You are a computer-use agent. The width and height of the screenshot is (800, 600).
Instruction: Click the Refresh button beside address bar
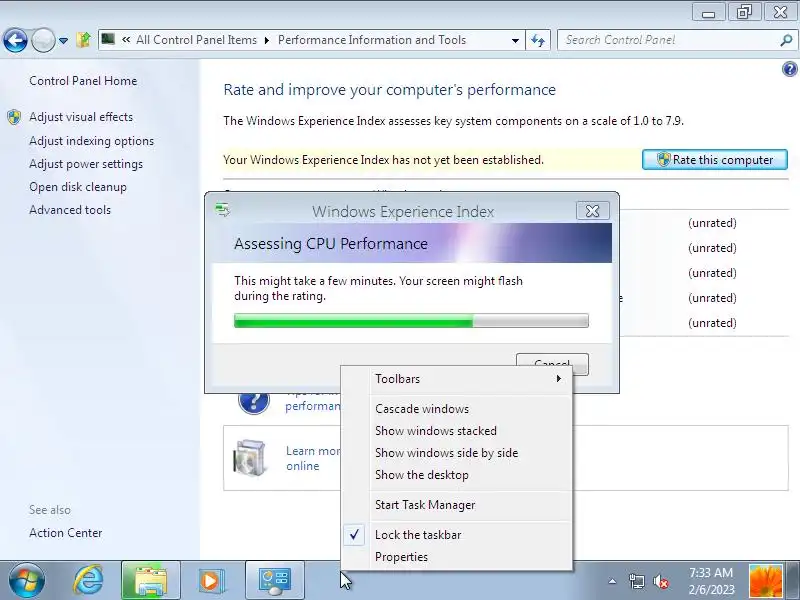tap(538, 40)
